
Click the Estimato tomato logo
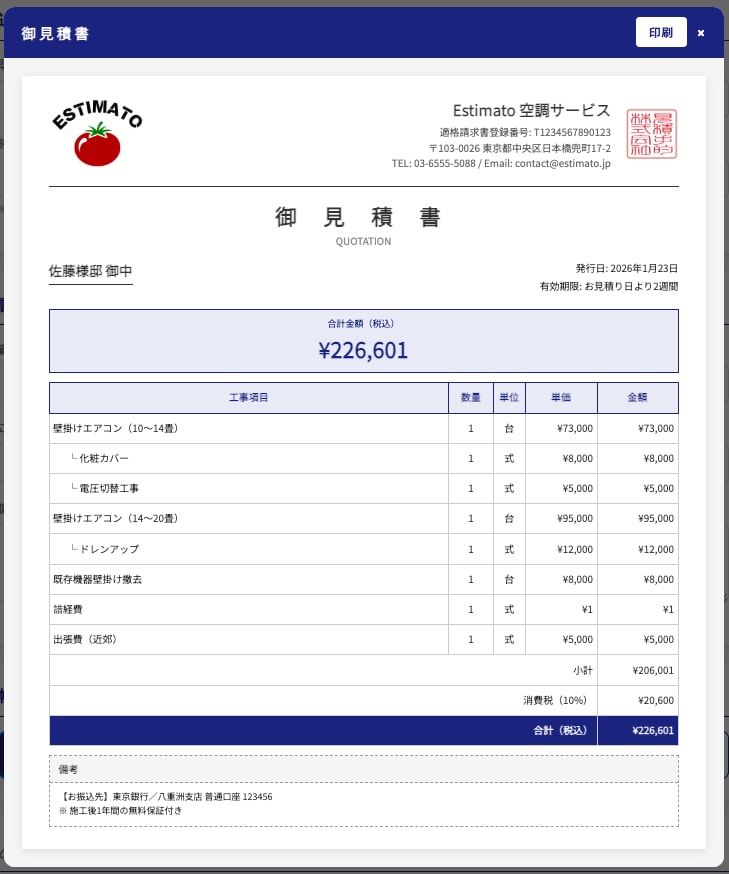tap(98, 134)
